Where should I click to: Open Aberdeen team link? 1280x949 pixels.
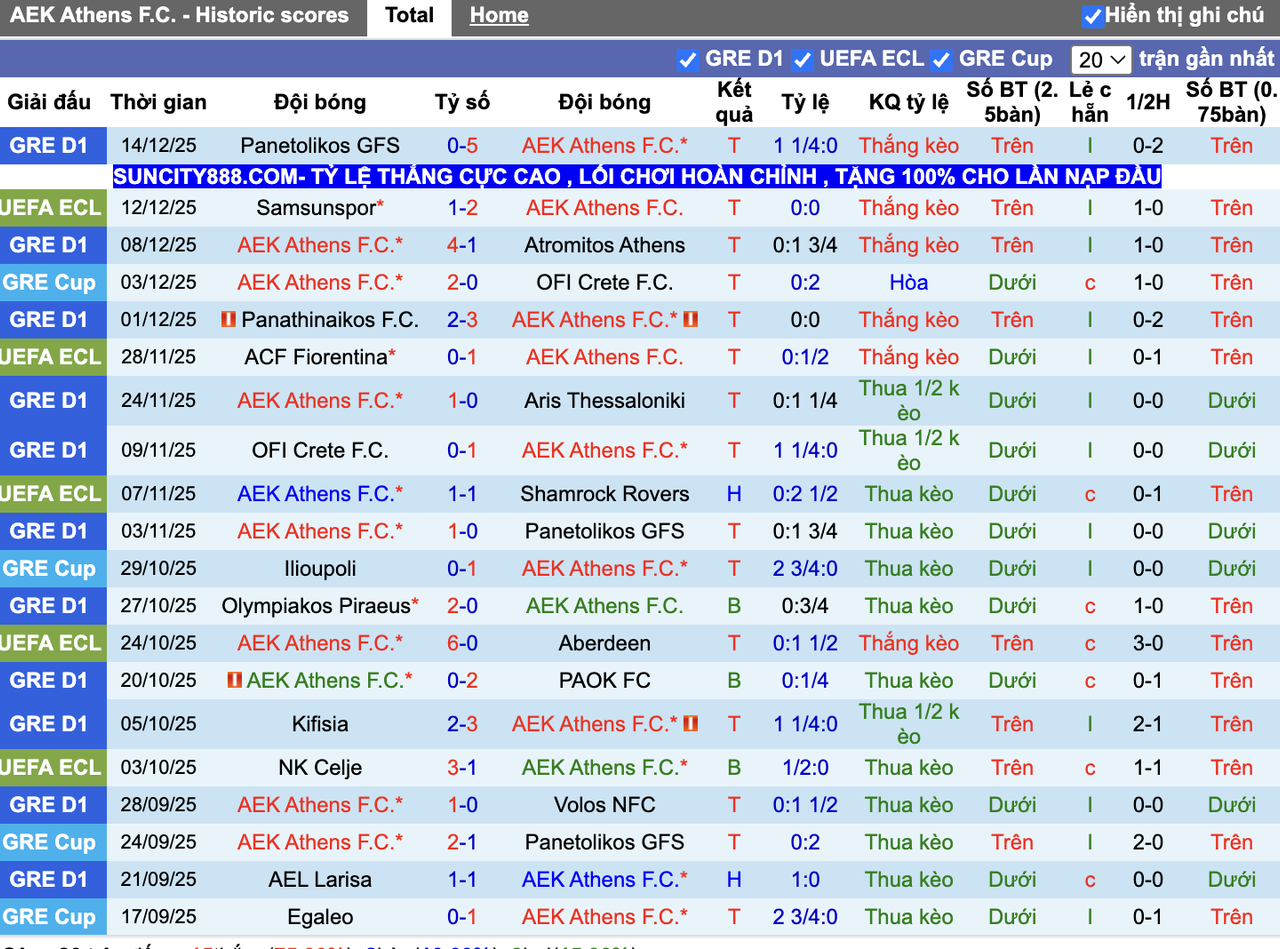(605, 643)
